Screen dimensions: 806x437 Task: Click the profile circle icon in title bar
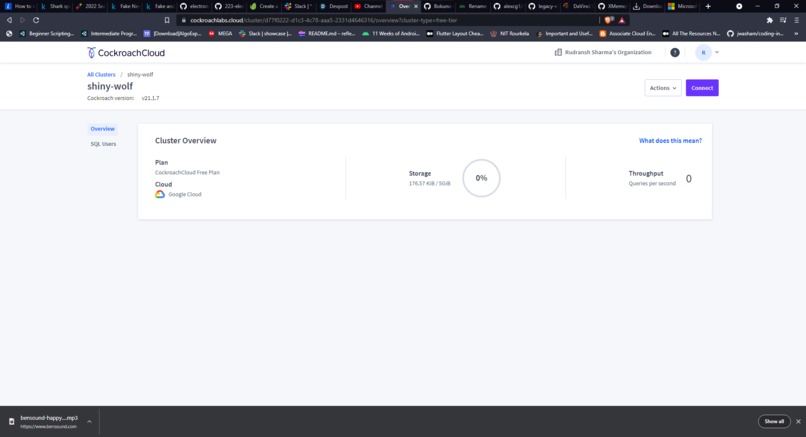(739, 6)
